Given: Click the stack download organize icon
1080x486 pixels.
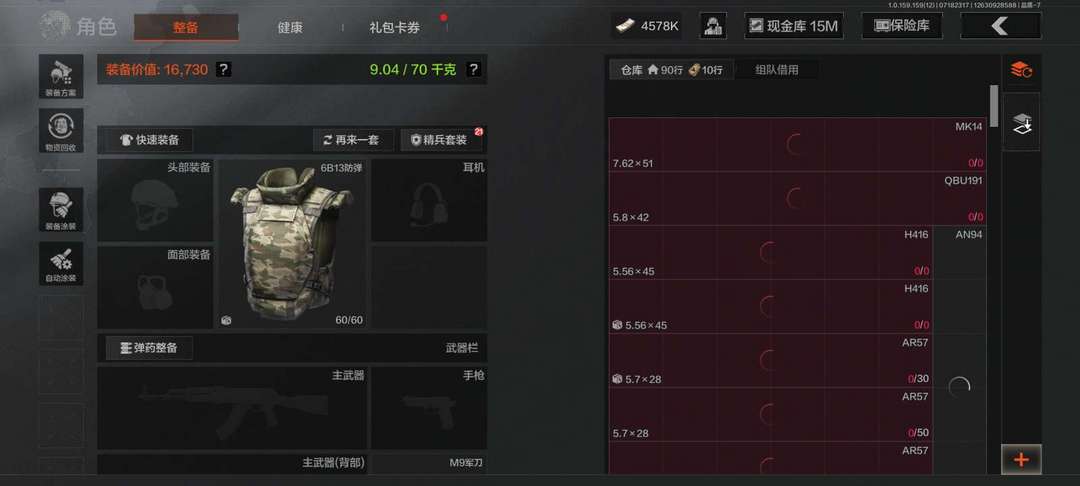Looking at the screenshot, I should pos(1021,123).
